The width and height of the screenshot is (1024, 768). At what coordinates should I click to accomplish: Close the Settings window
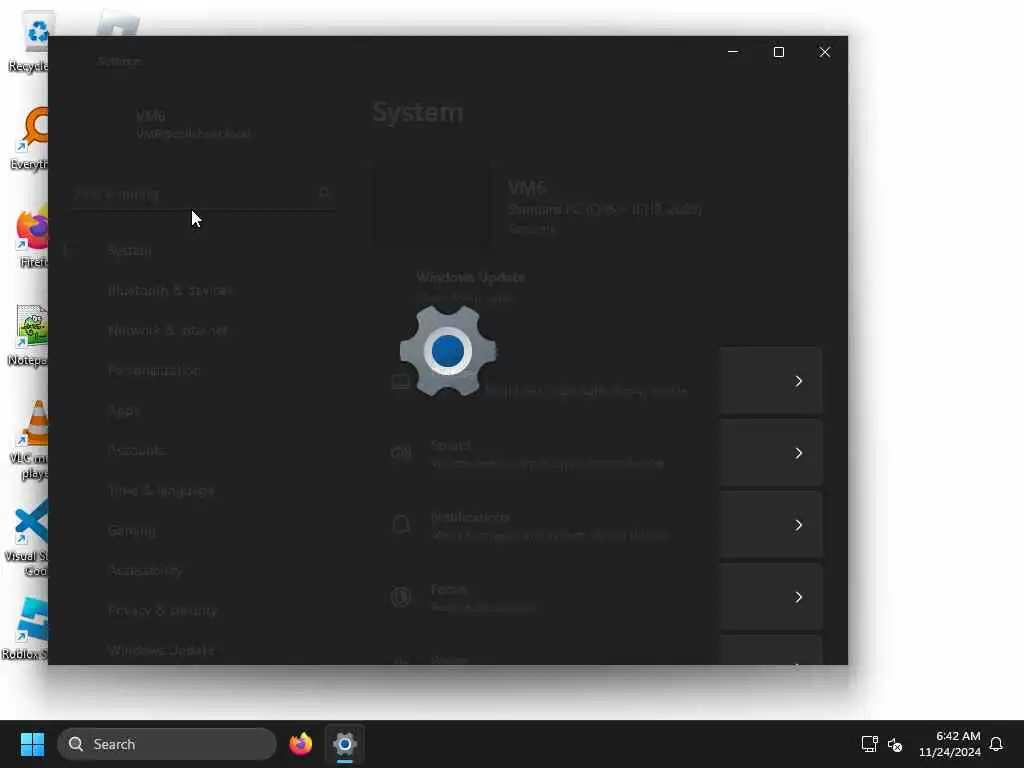coord(825,52)
